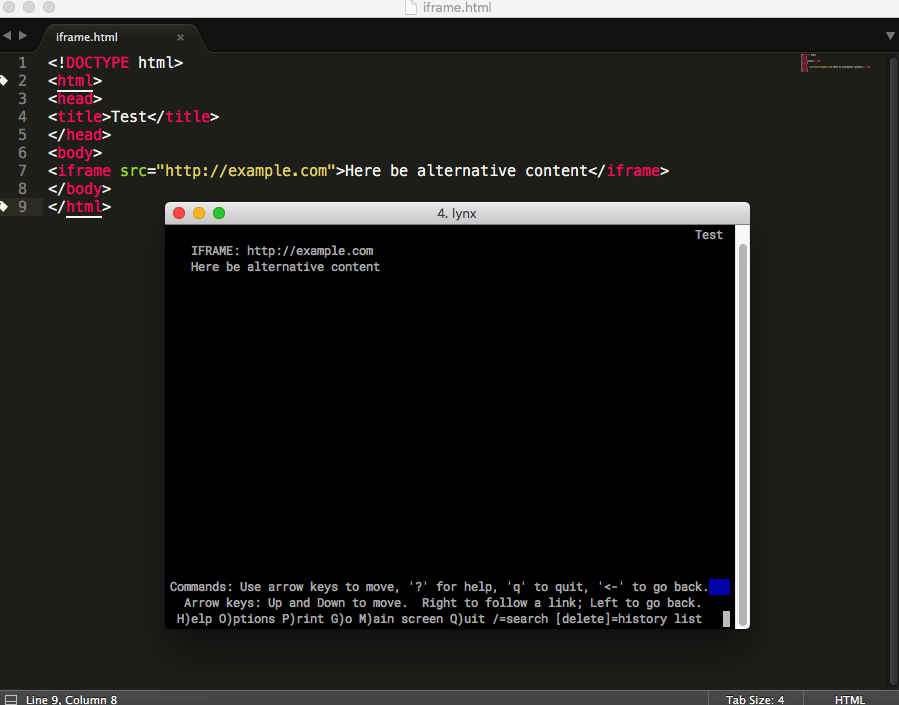Click the tab history forward arrow
This screenshot has width=899, height=705.
23,36
